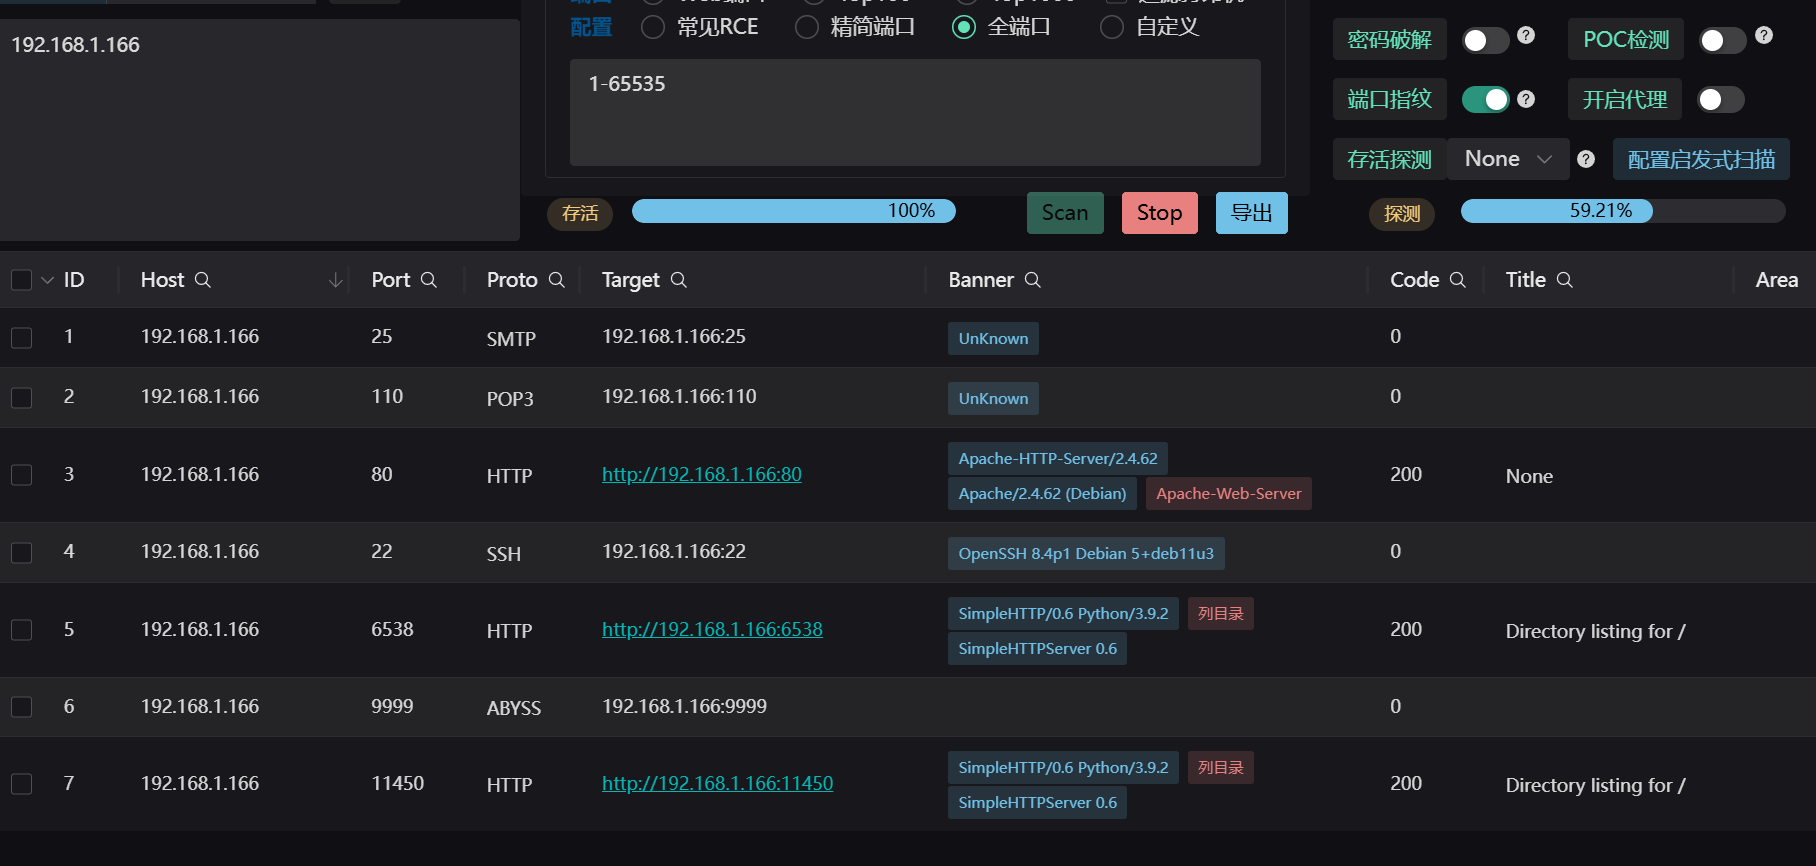Image resolution: width=1816 pixels, height=866 pixels.
Task: Click the Scan button
Action: (x=1065, y=213)
